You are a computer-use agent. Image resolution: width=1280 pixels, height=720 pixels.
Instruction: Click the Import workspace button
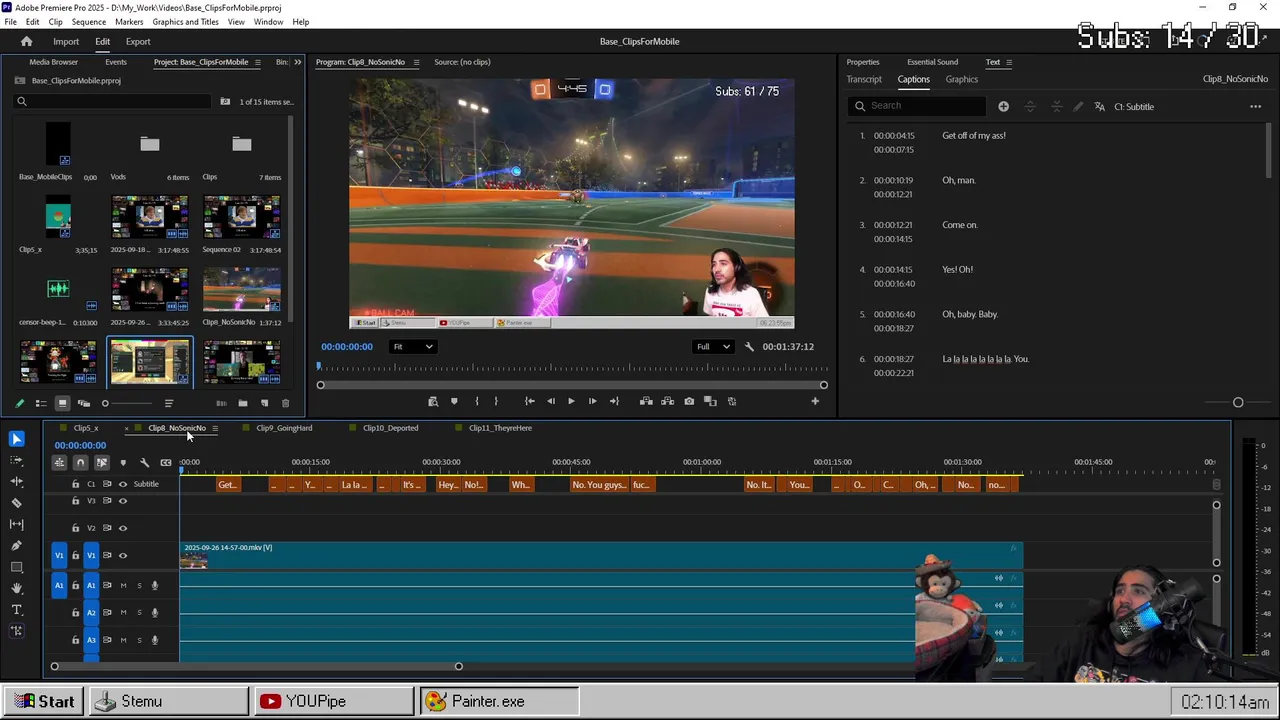click(66, 41)
